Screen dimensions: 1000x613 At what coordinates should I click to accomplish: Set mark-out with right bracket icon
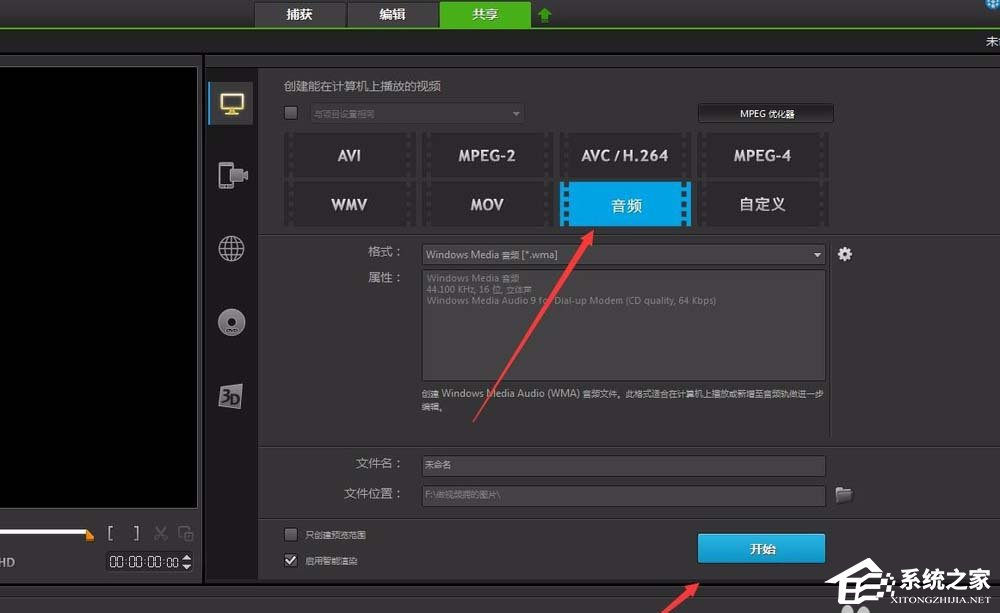(135, 533)
